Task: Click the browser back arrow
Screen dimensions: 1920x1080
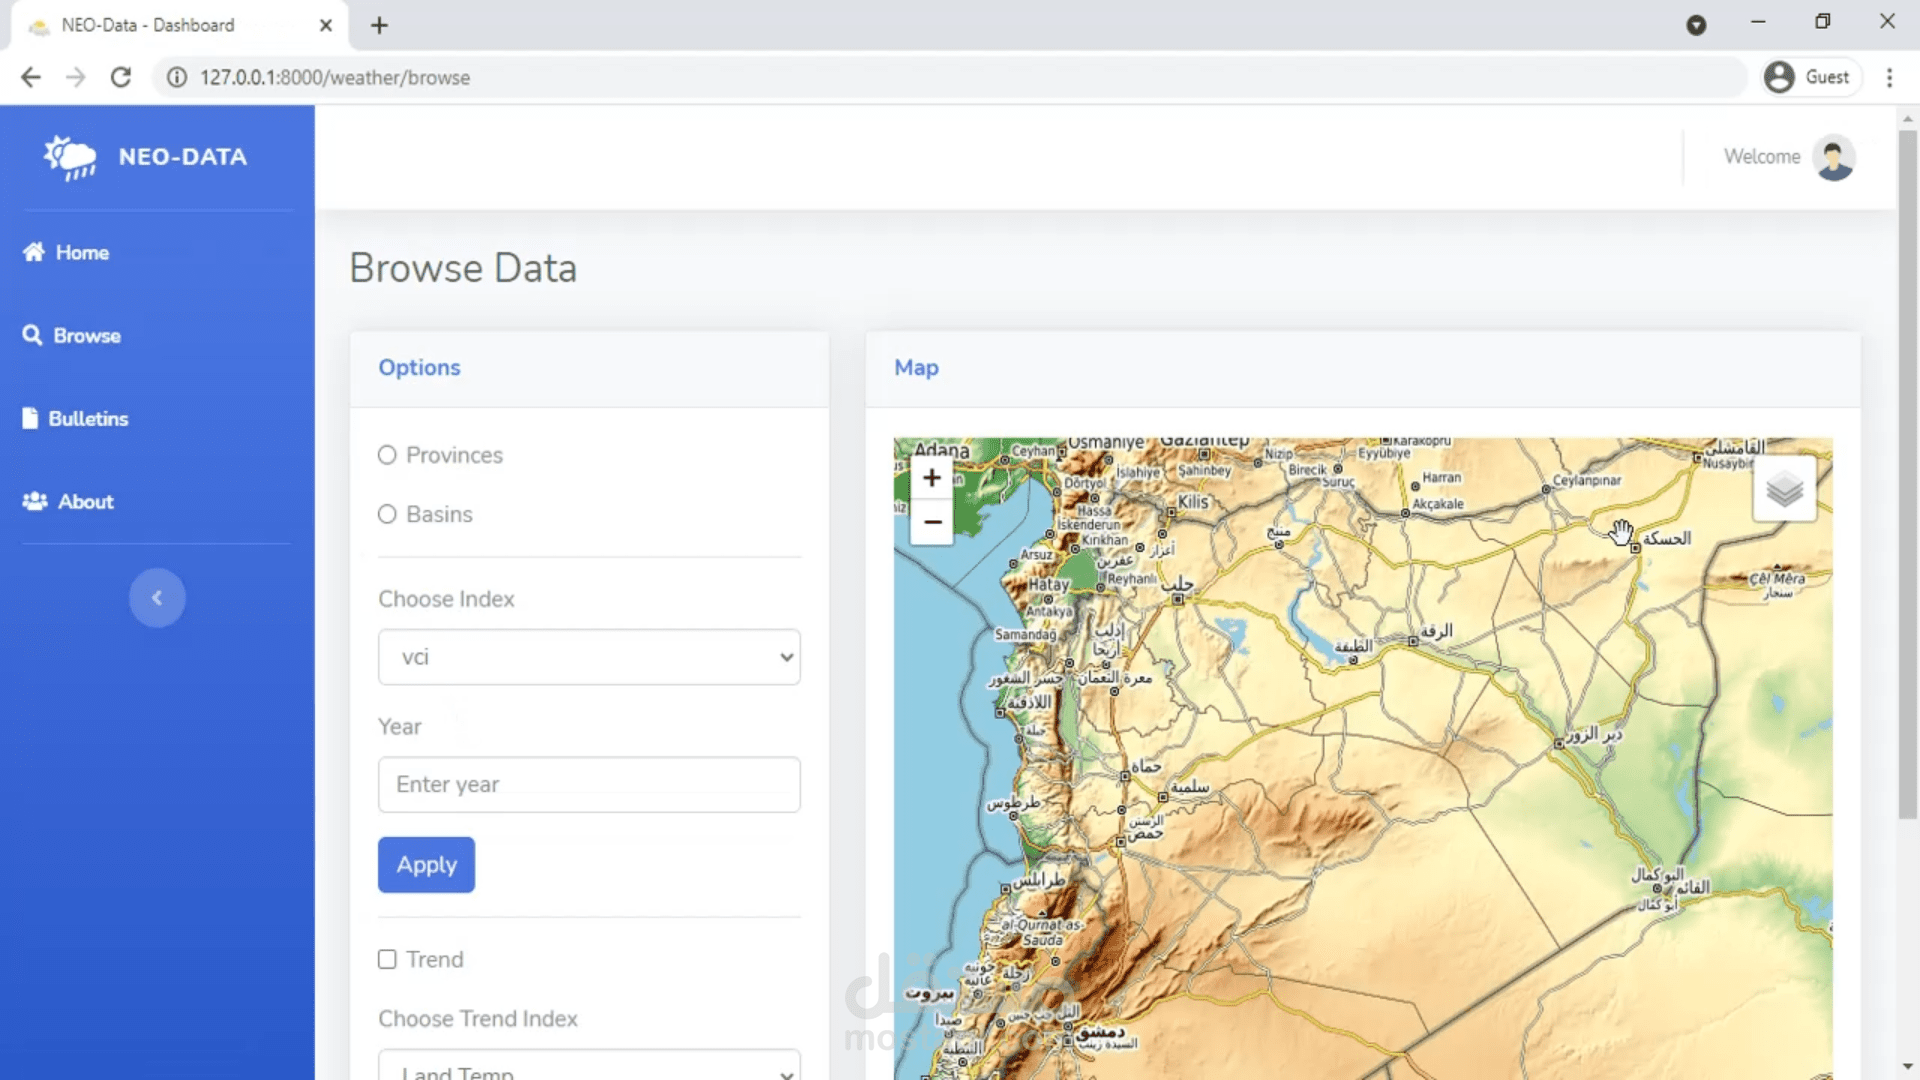Action: click(31, 77)
